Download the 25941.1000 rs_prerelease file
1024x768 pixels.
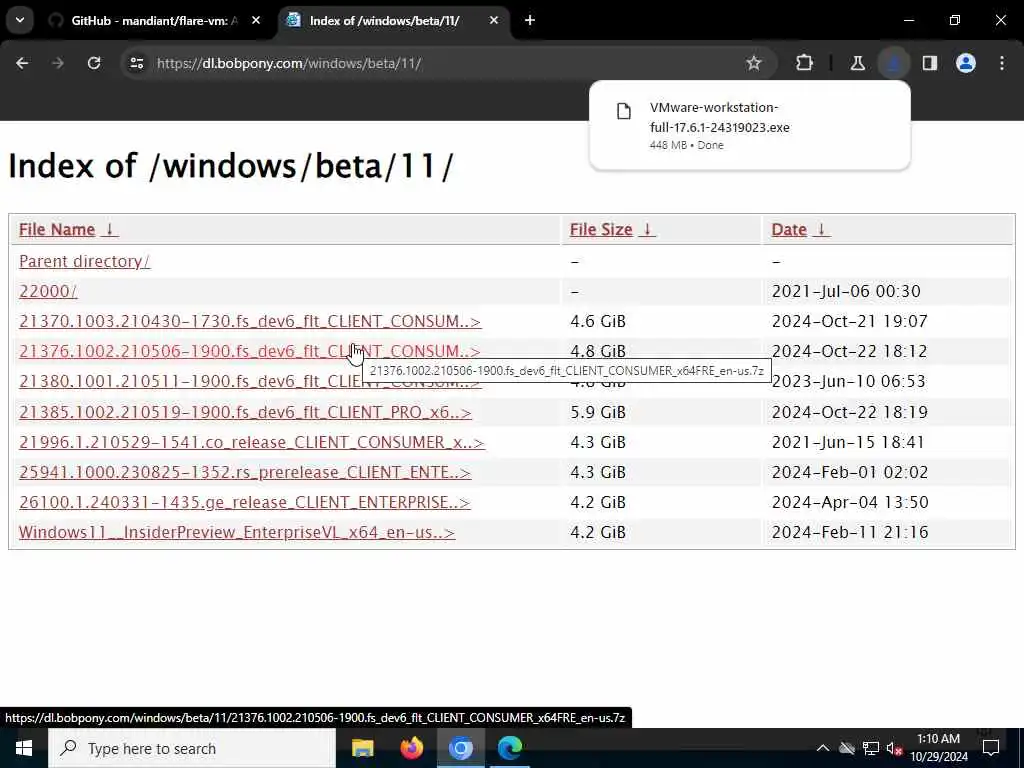[x=245, y=472]
